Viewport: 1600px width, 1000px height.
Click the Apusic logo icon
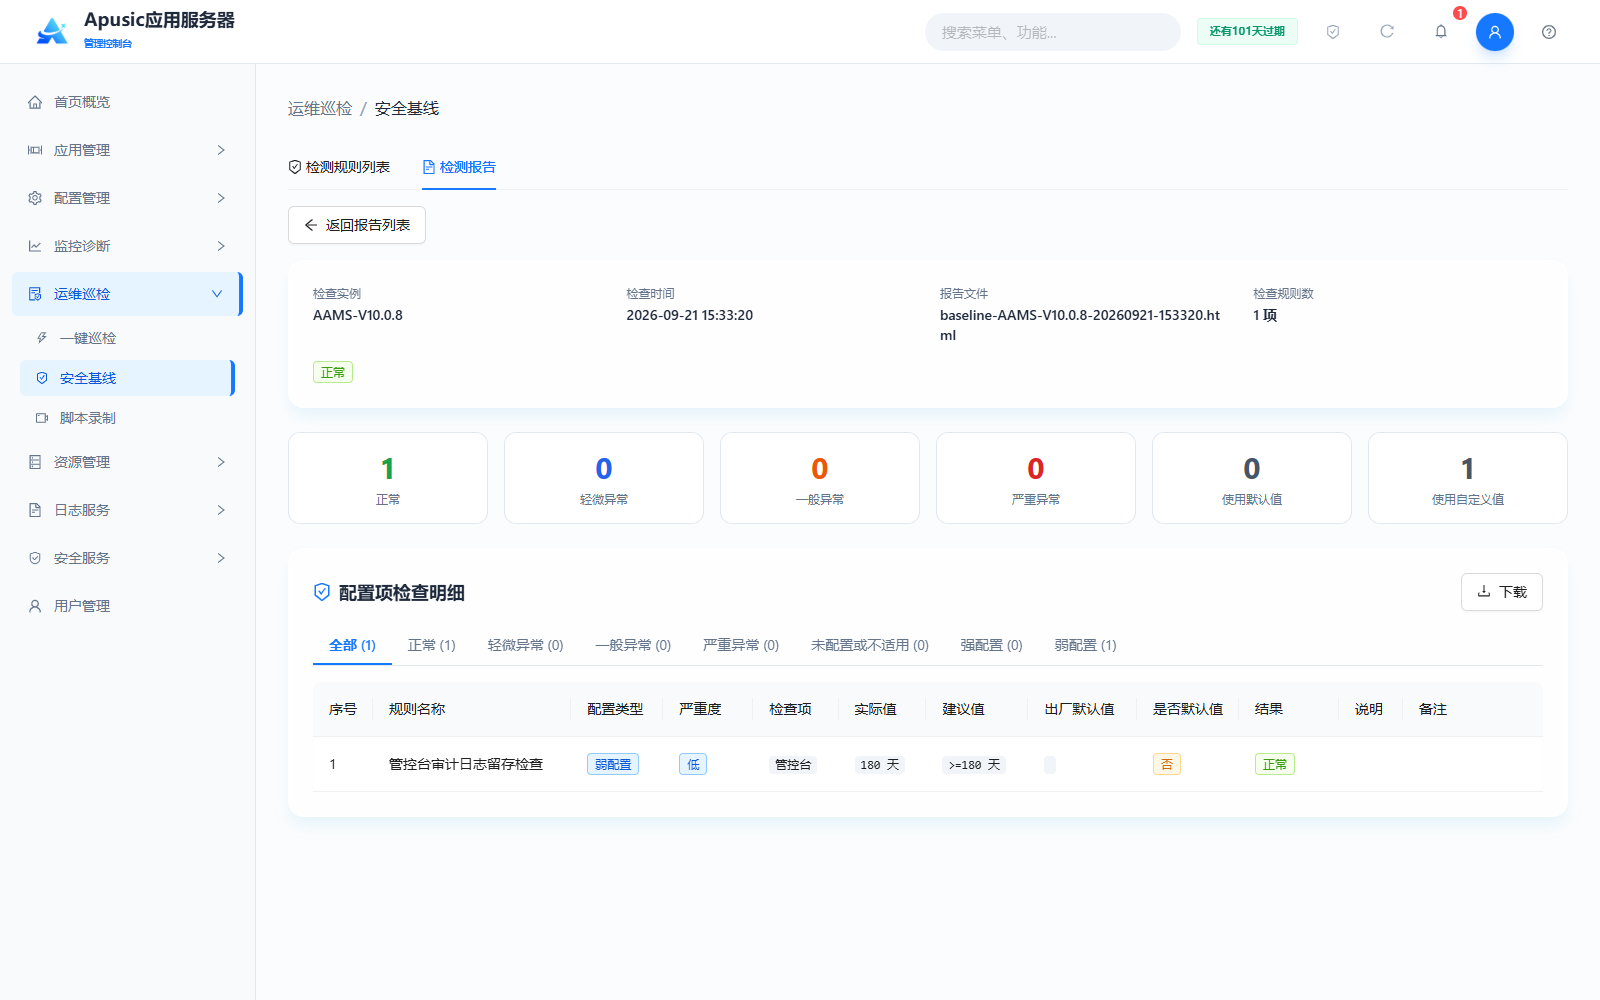52,31
